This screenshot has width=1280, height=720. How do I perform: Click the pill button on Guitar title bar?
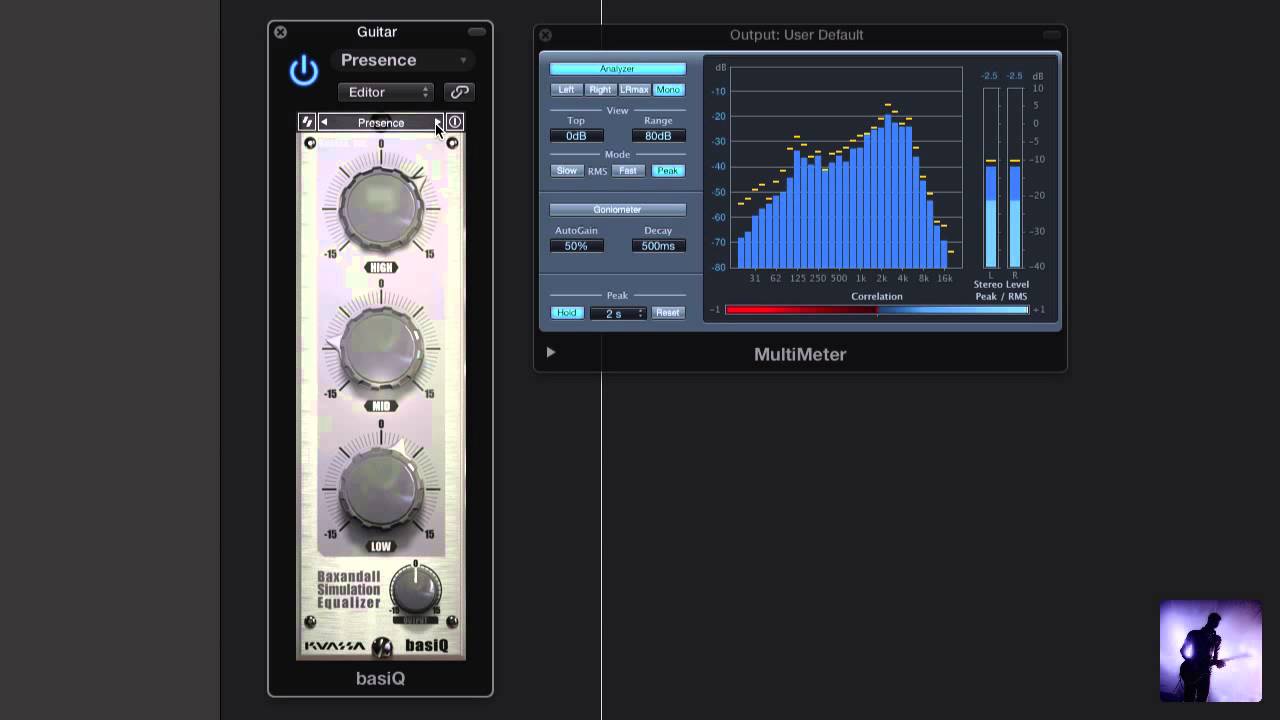(x=477, y=32)
